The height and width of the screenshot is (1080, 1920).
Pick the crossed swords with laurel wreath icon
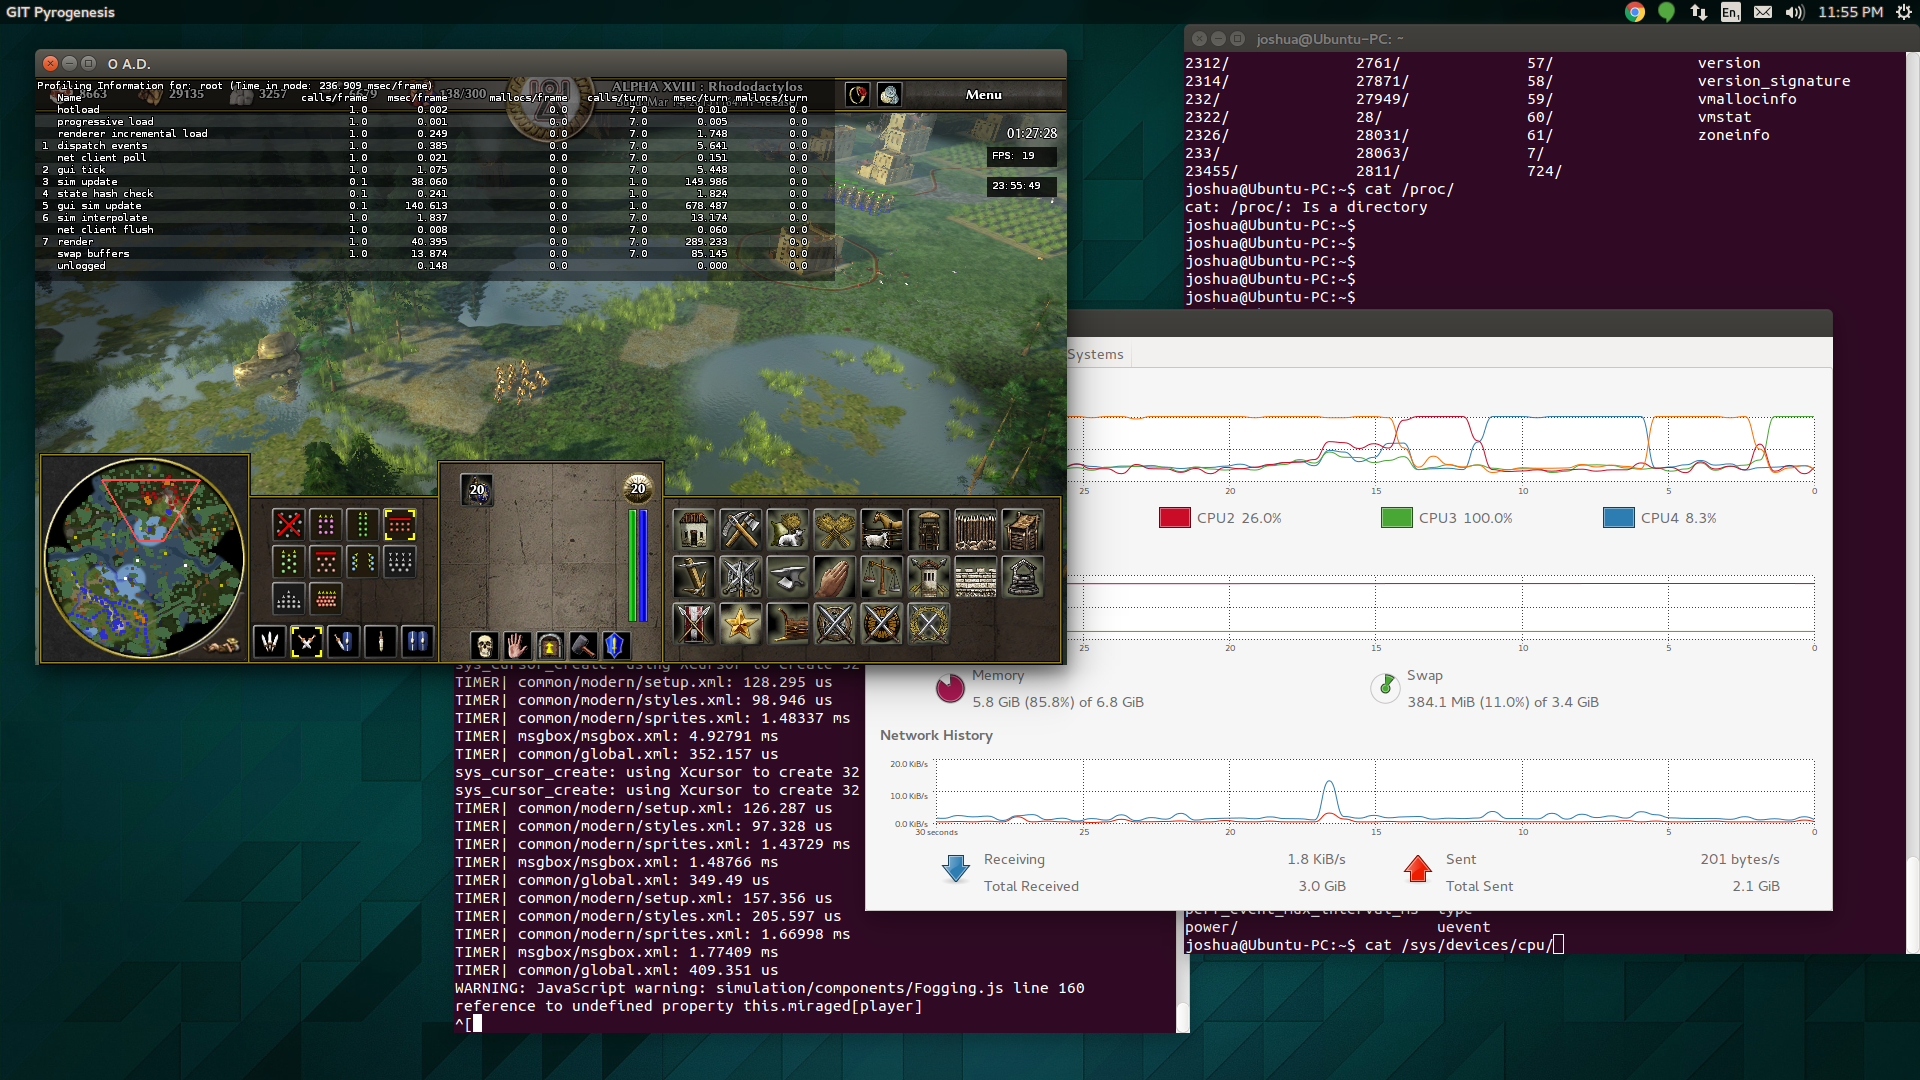(929, 624)
